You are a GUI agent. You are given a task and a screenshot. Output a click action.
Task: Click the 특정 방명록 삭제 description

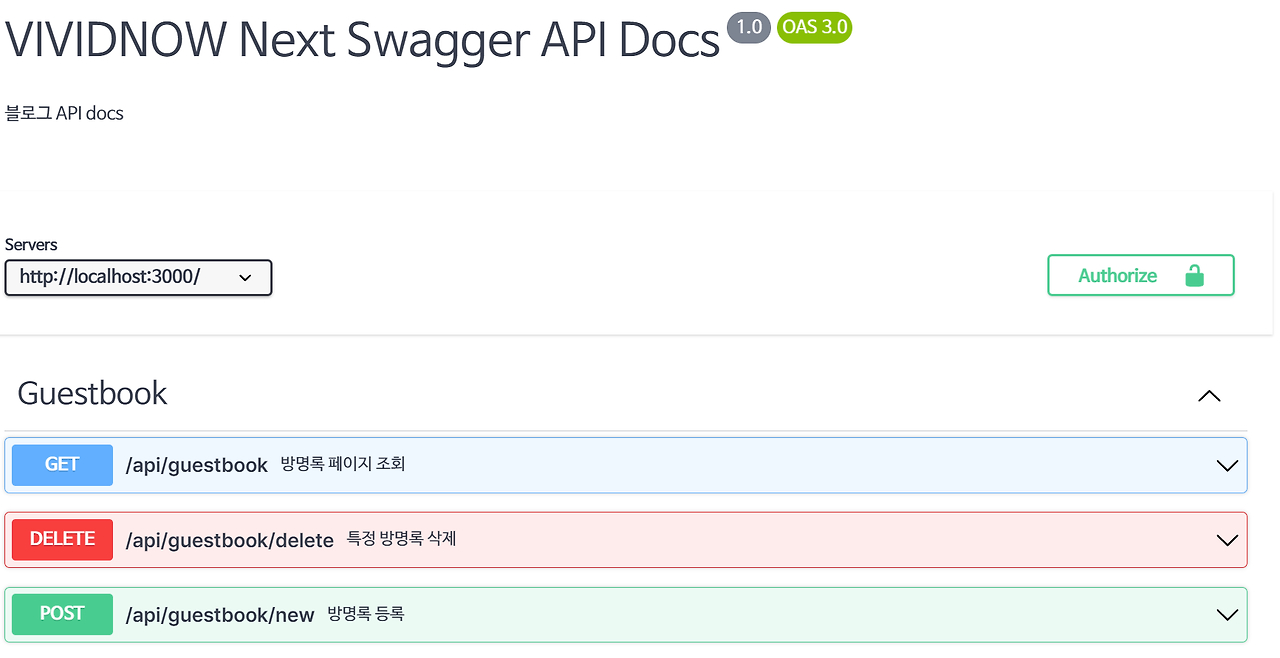pyautogui.click(x=401, y=539)
